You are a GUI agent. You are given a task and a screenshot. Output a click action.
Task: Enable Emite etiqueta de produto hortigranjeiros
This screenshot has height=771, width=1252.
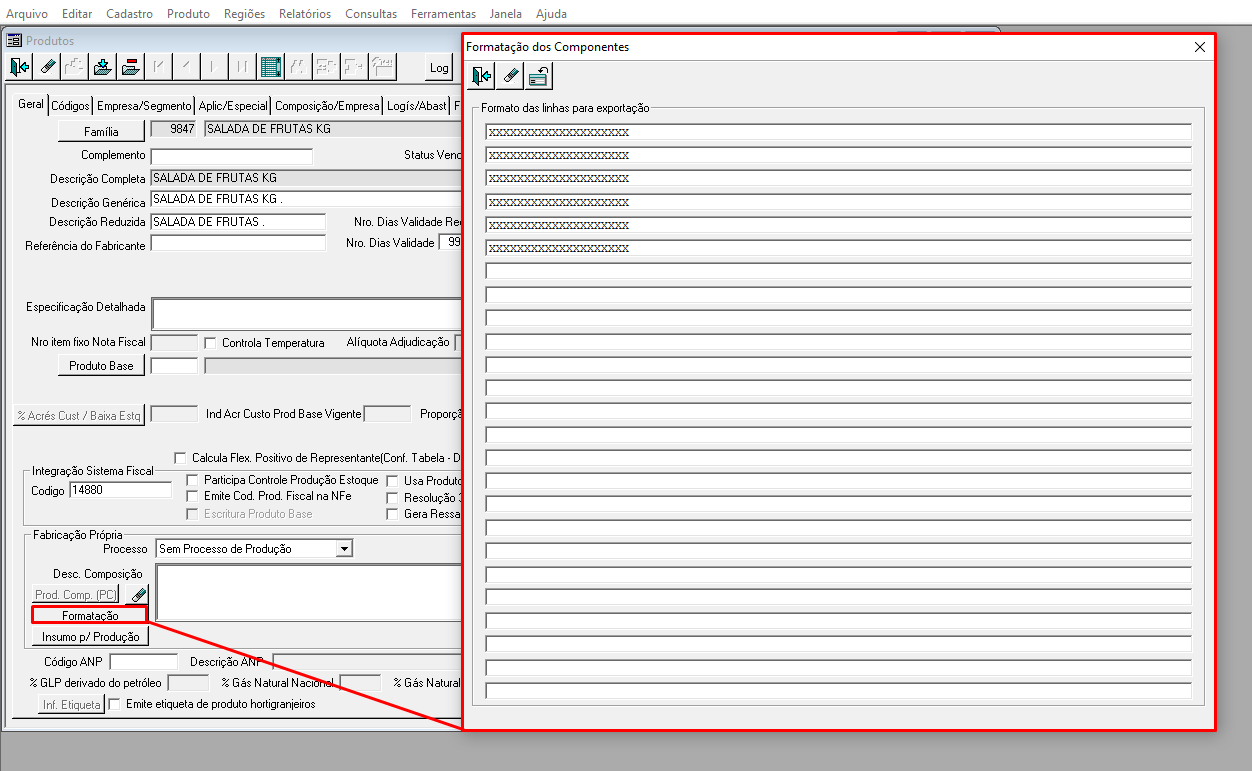pyautogui.click(x=114, y=704)
